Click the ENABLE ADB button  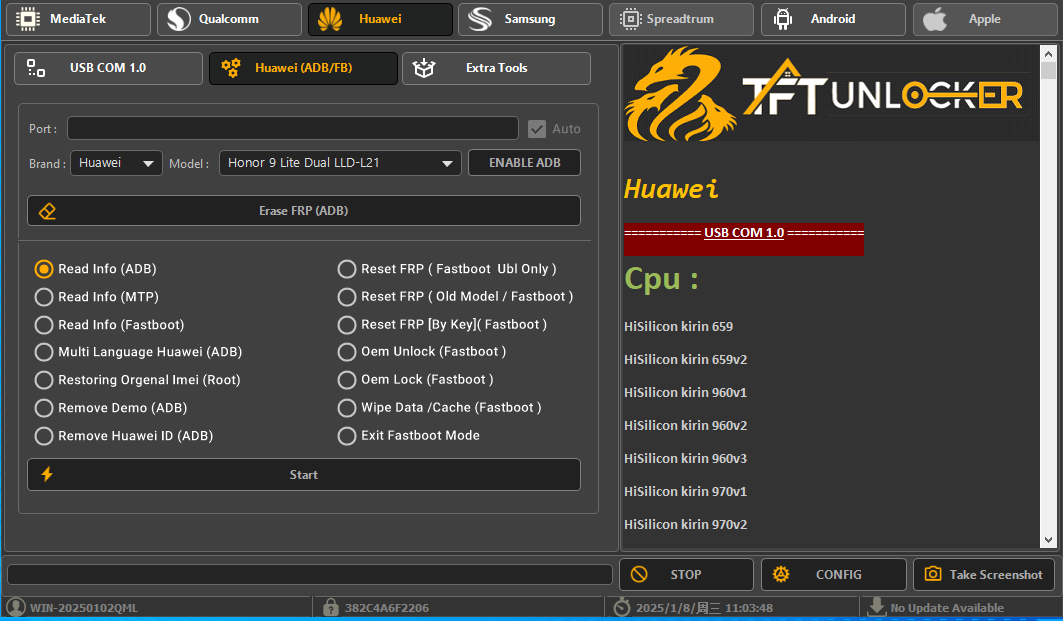coord(525,163)
